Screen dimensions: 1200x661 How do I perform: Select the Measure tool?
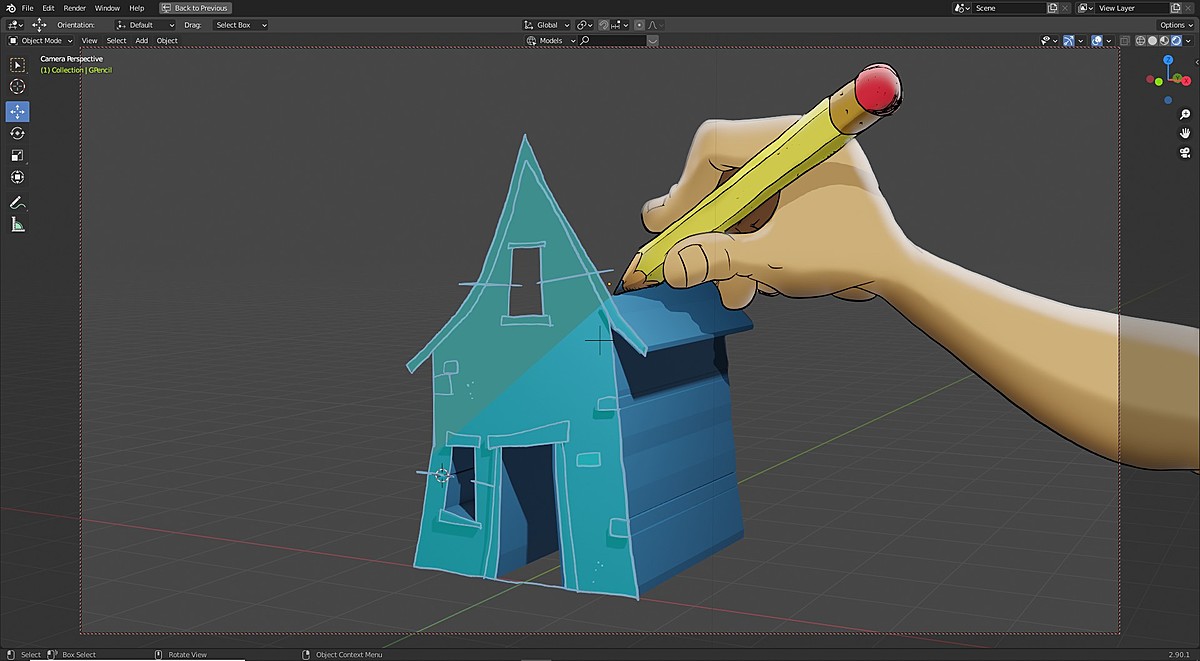17,224
